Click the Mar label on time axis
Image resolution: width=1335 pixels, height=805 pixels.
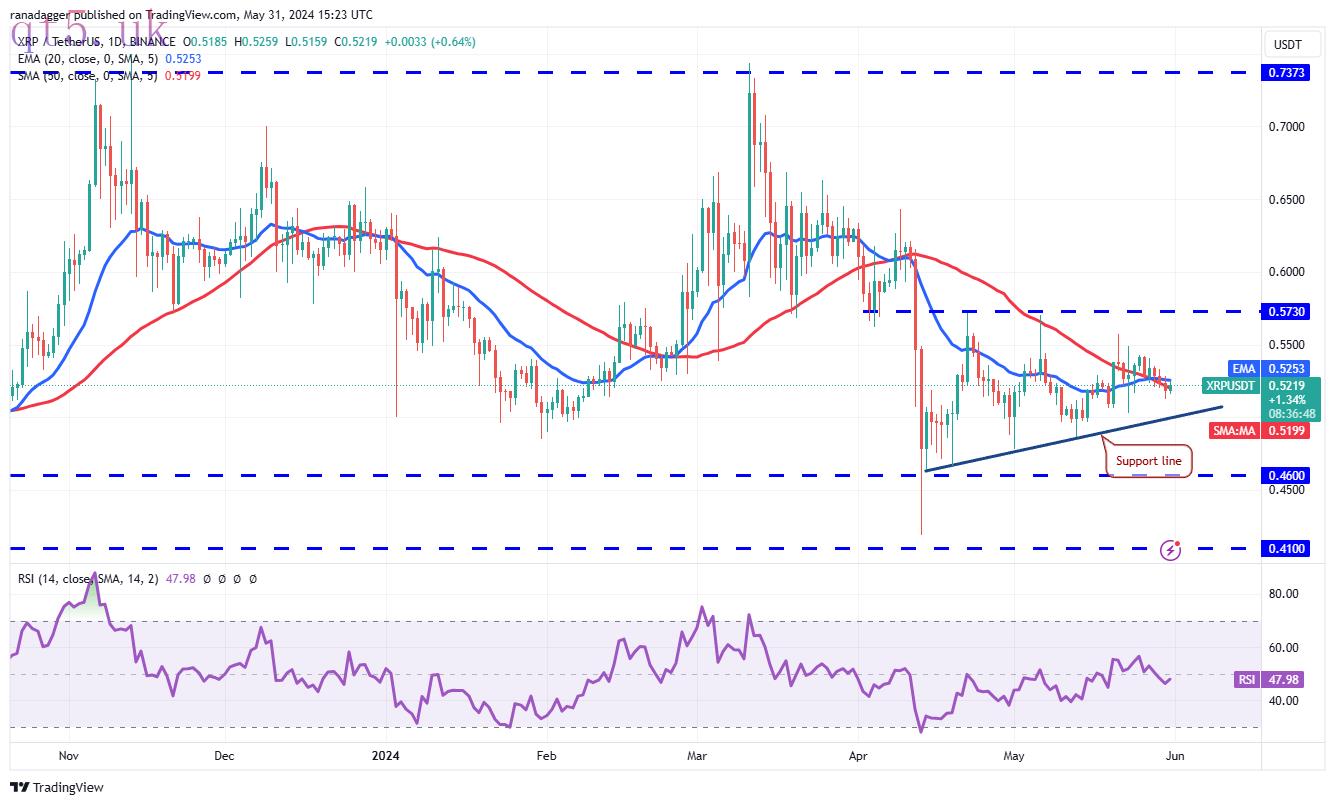tap(696, 756)
